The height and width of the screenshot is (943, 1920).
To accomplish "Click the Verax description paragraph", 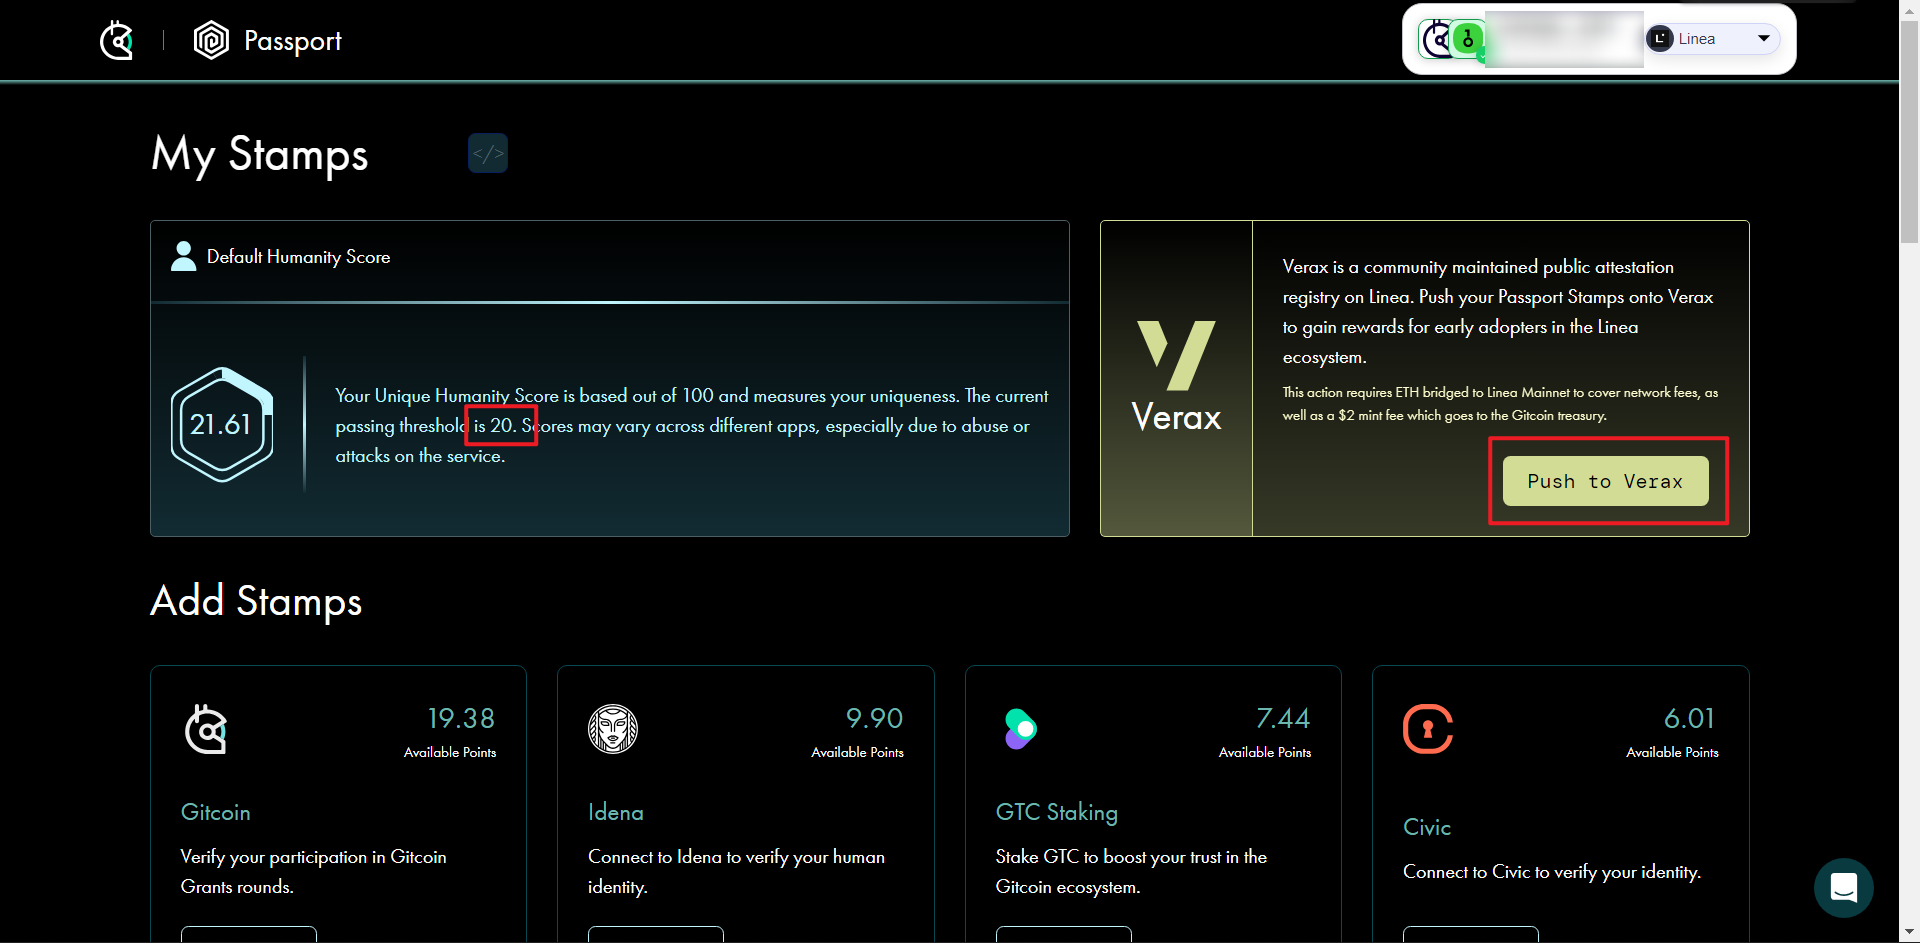I will click(1498, 312).
